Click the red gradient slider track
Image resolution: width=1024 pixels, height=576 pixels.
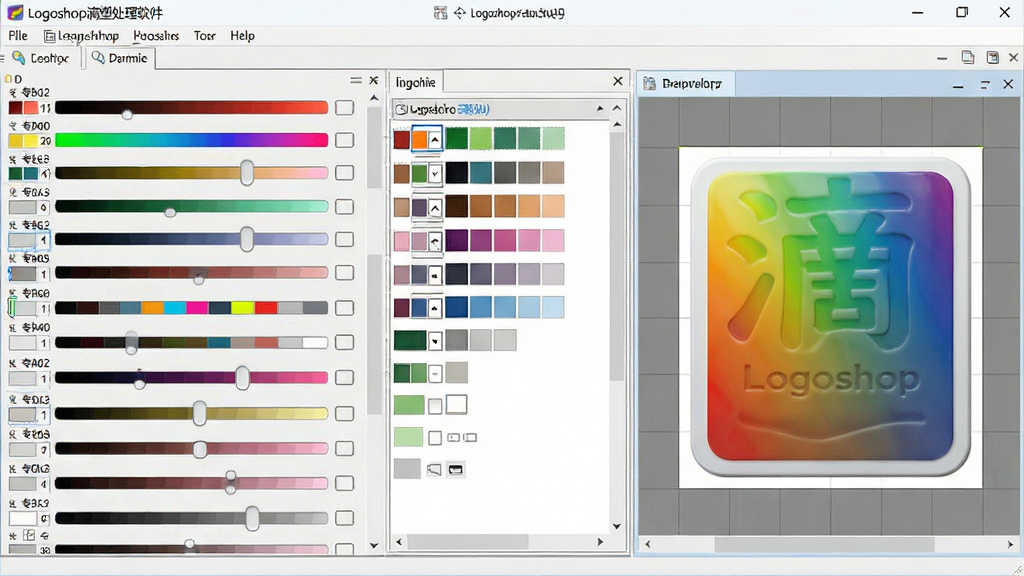[x=191, y=108]
